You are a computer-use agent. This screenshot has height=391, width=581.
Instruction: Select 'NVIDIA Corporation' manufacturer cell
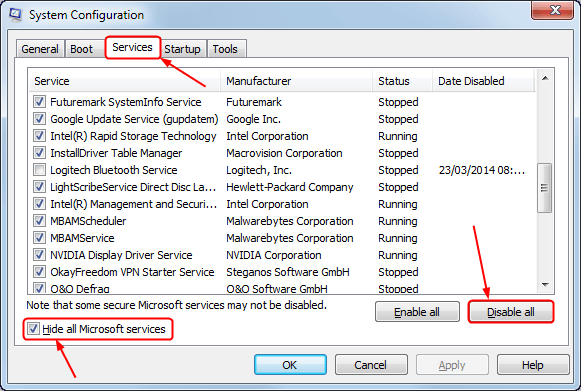tap(274, 255)
